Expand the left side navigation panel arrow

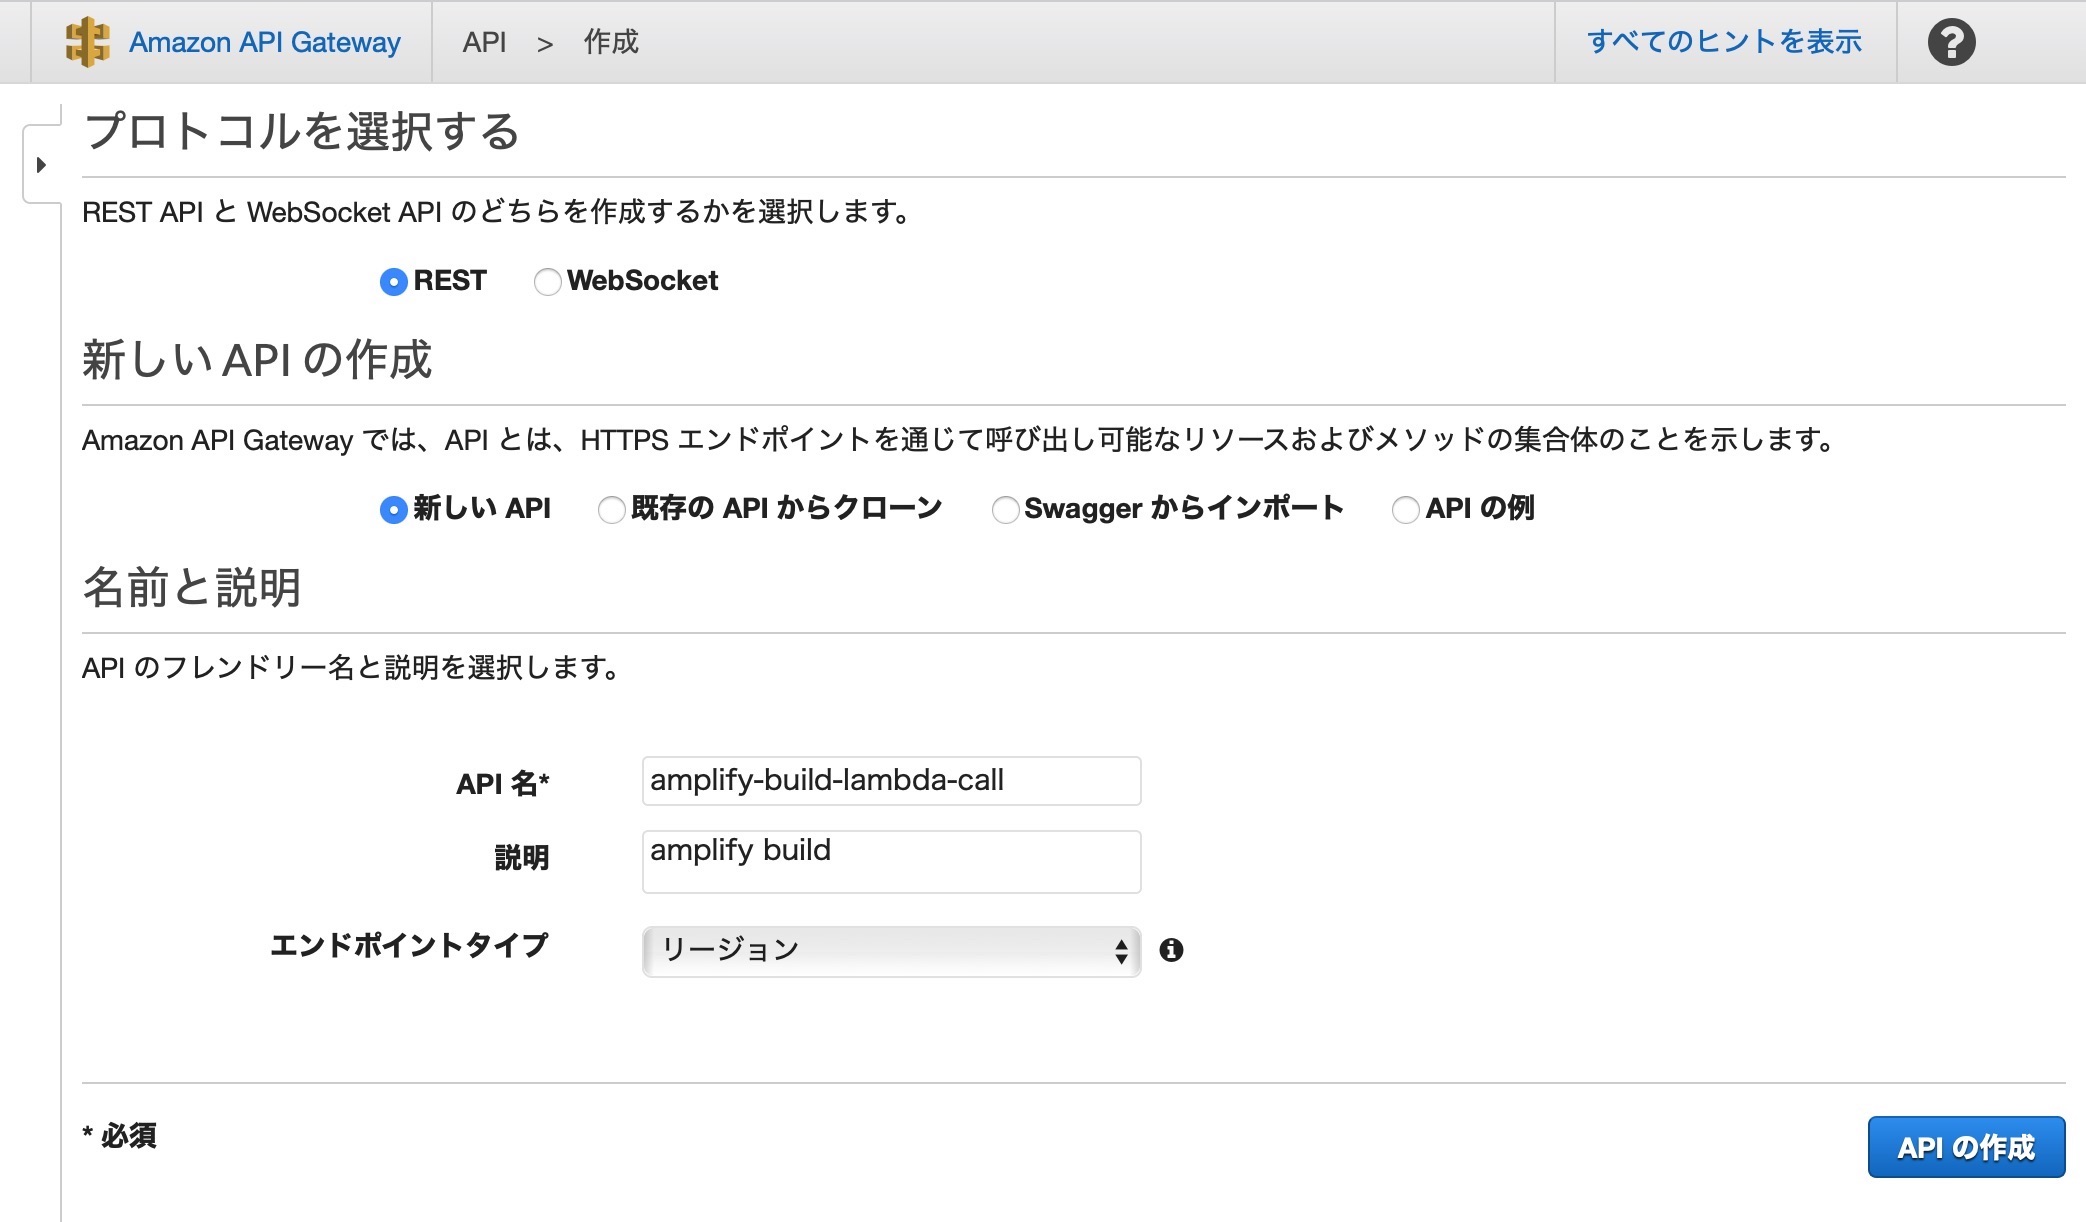41,165
